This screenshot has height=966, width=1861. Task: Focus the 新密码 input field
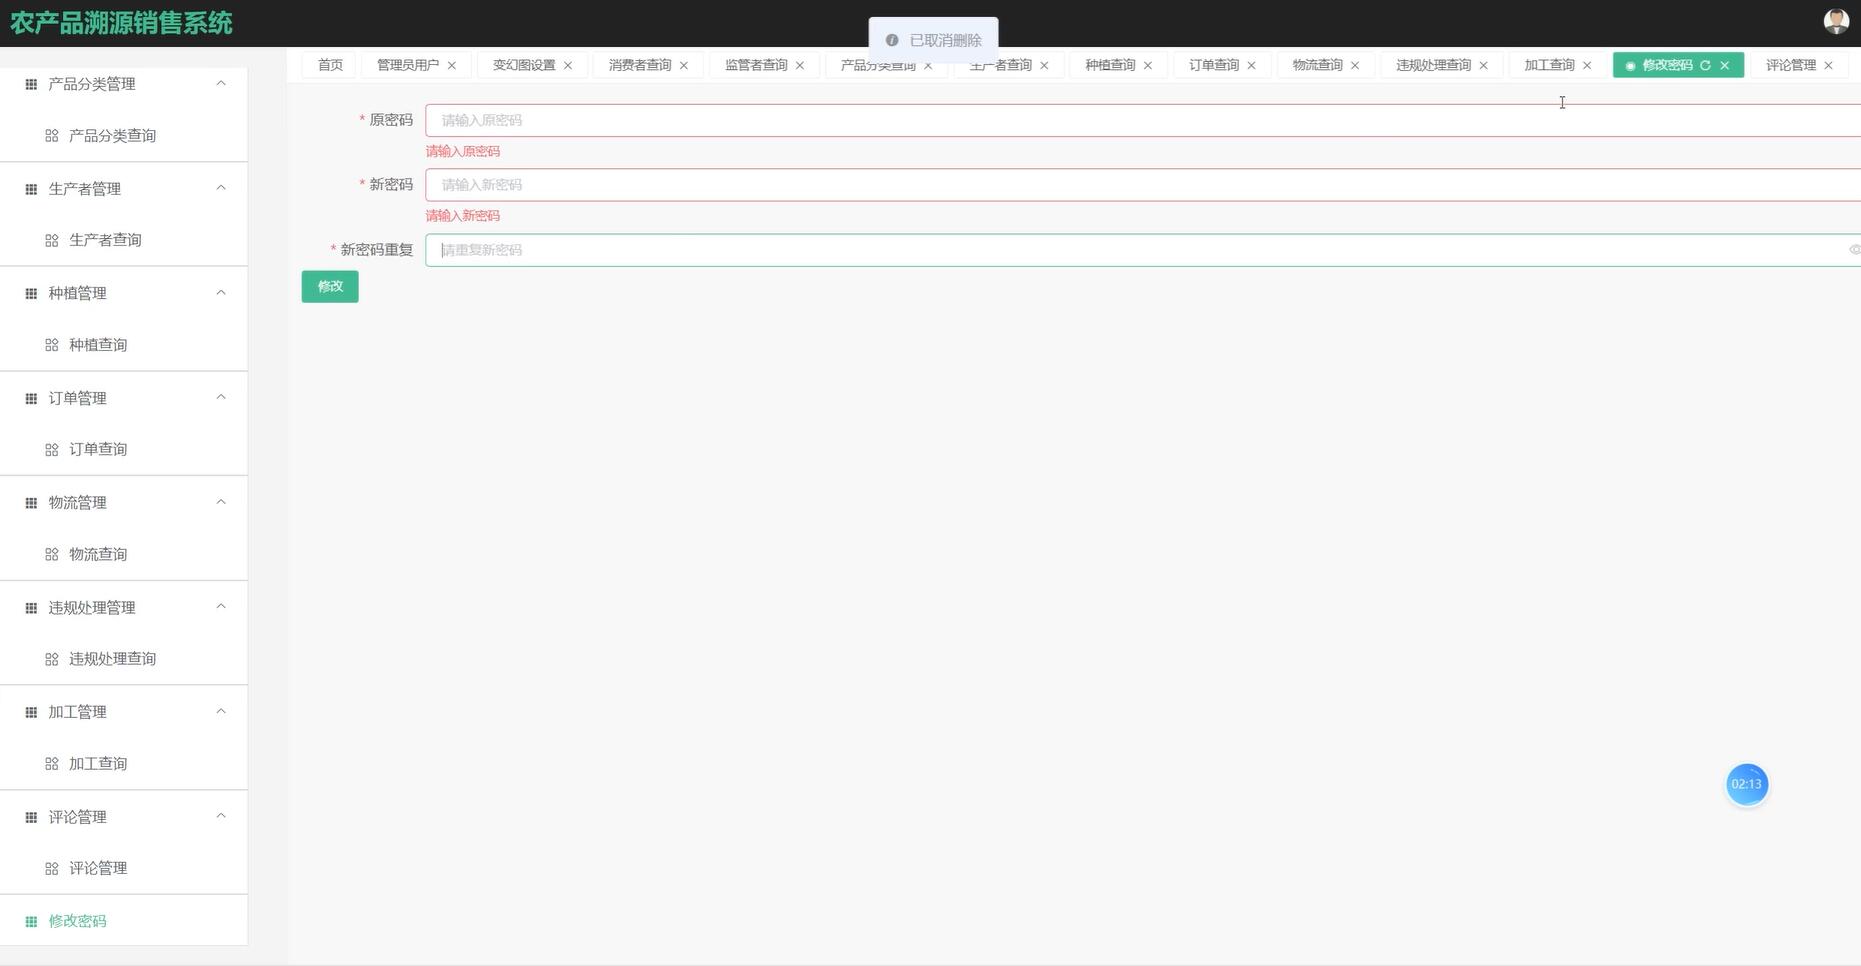pyautogui.click(x=1140, y=185)
